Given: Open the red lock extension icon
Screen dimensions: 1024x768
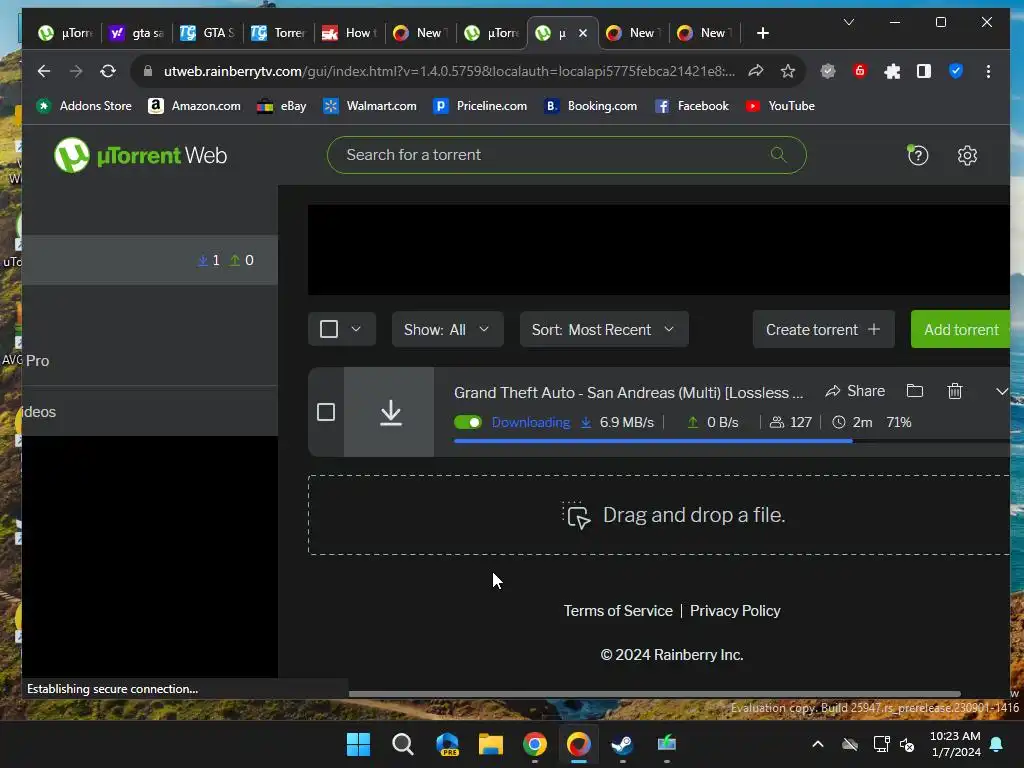Looking at the screenshot, I should point(859,71).
